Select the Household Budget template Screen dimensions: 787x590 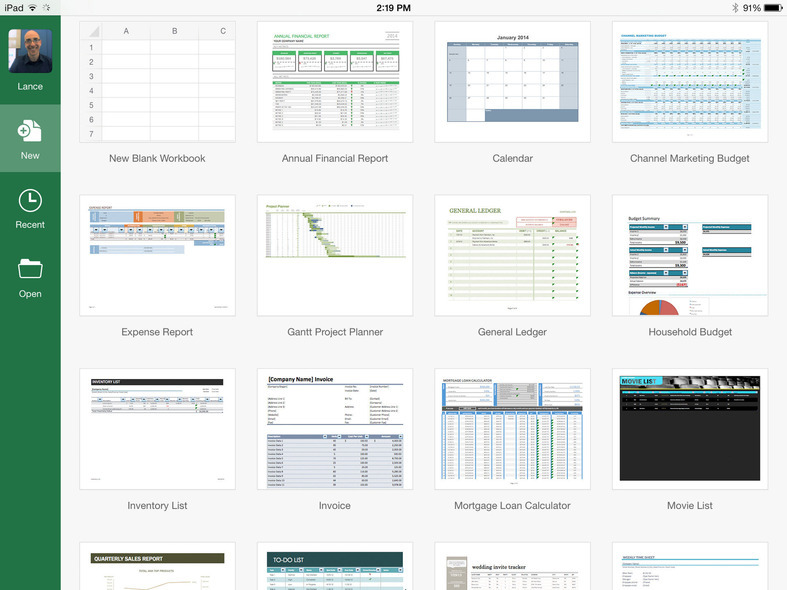click(x=689, y=256)
